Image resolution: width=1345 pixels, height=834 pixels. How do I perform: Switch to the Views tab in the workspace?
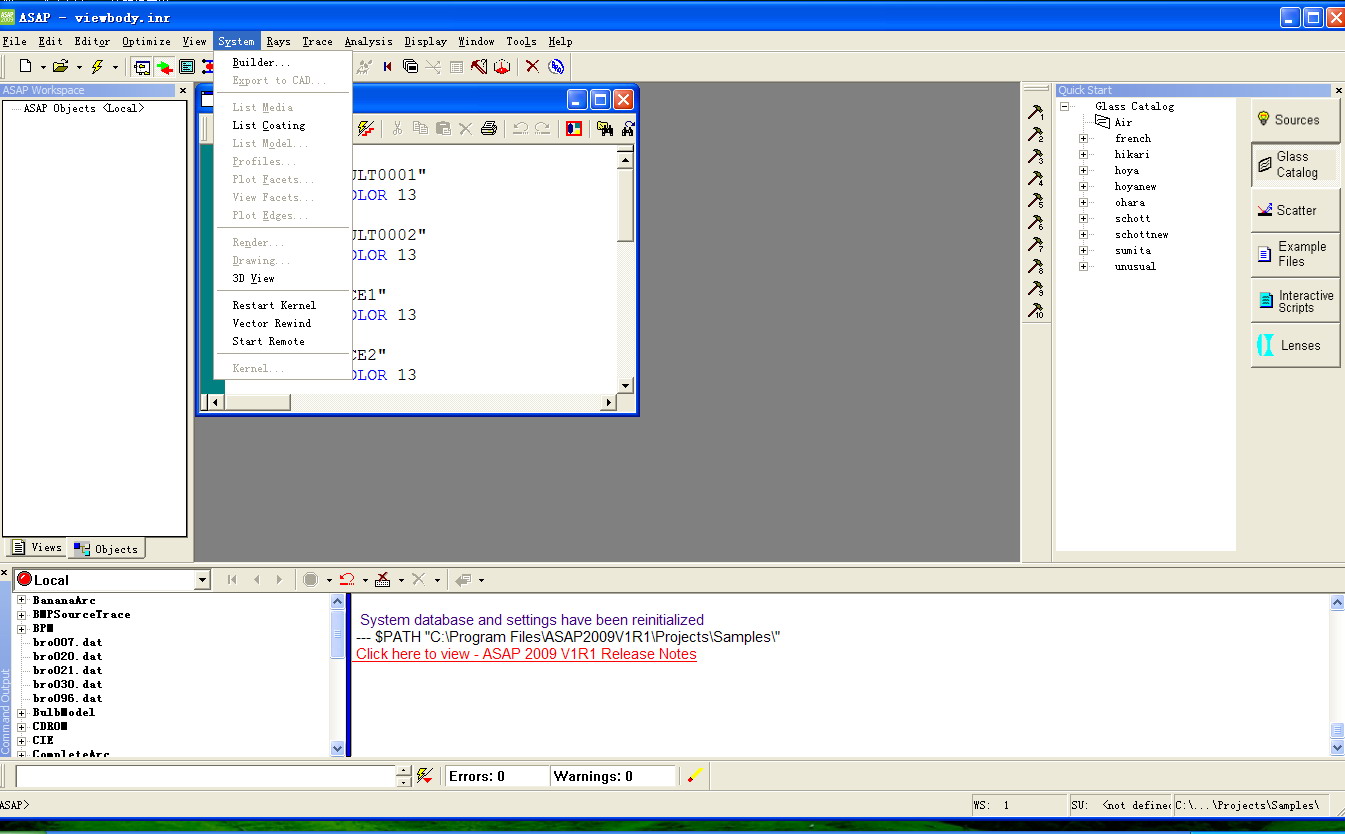[x=37, y=547]
